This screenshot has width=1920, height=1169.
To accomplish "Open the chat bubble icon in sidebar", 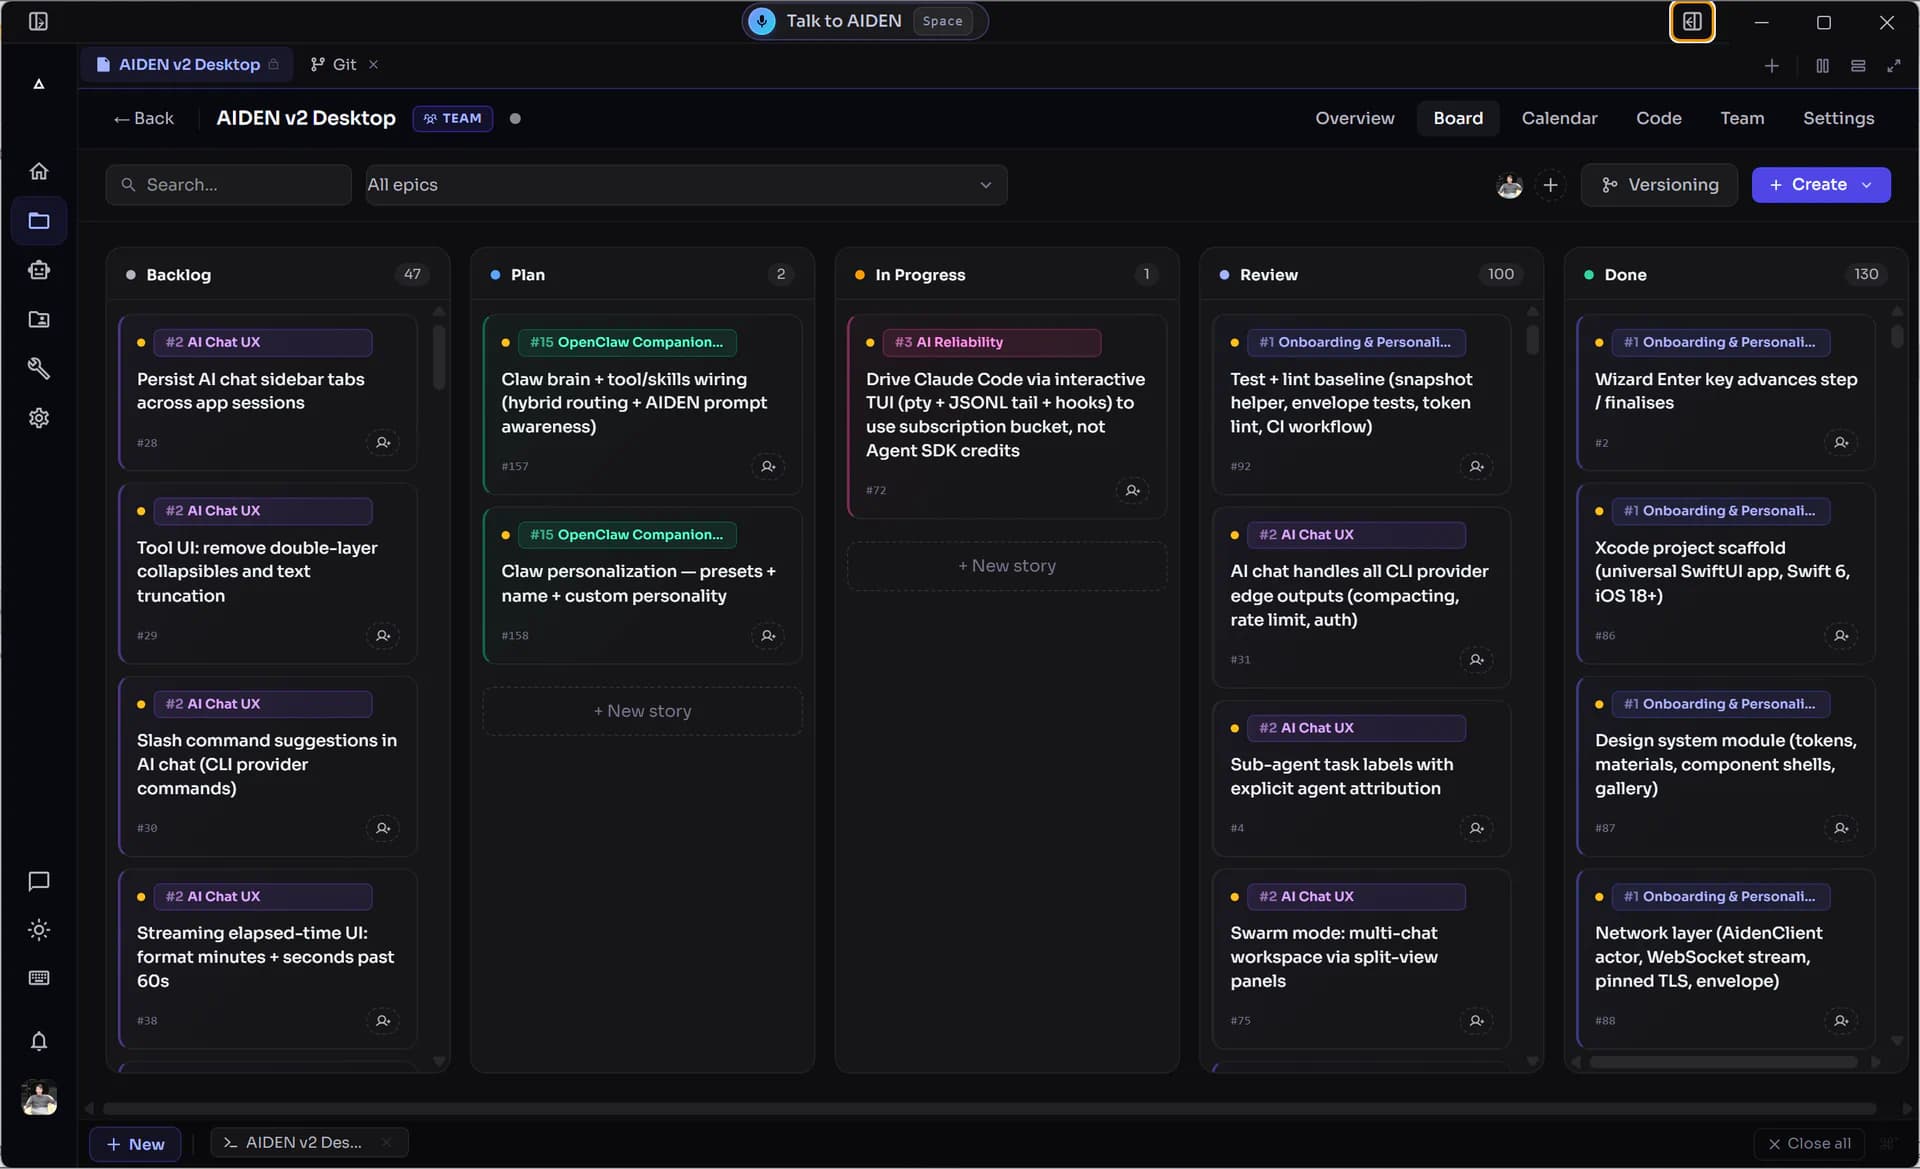I will pyautogui.click(x=39, y=881).
